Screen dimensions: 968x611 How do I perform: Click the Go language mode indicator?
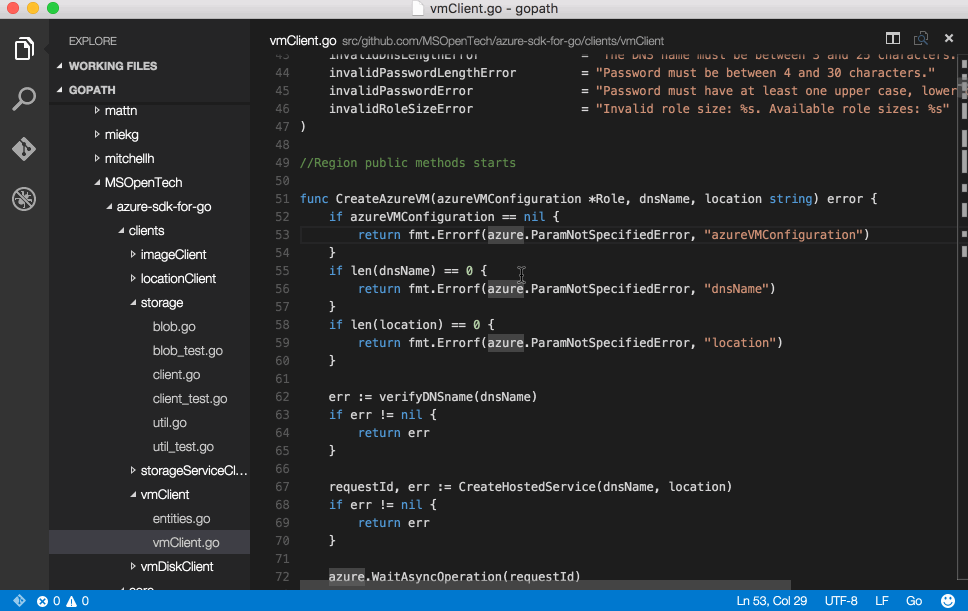coord(913,601)
